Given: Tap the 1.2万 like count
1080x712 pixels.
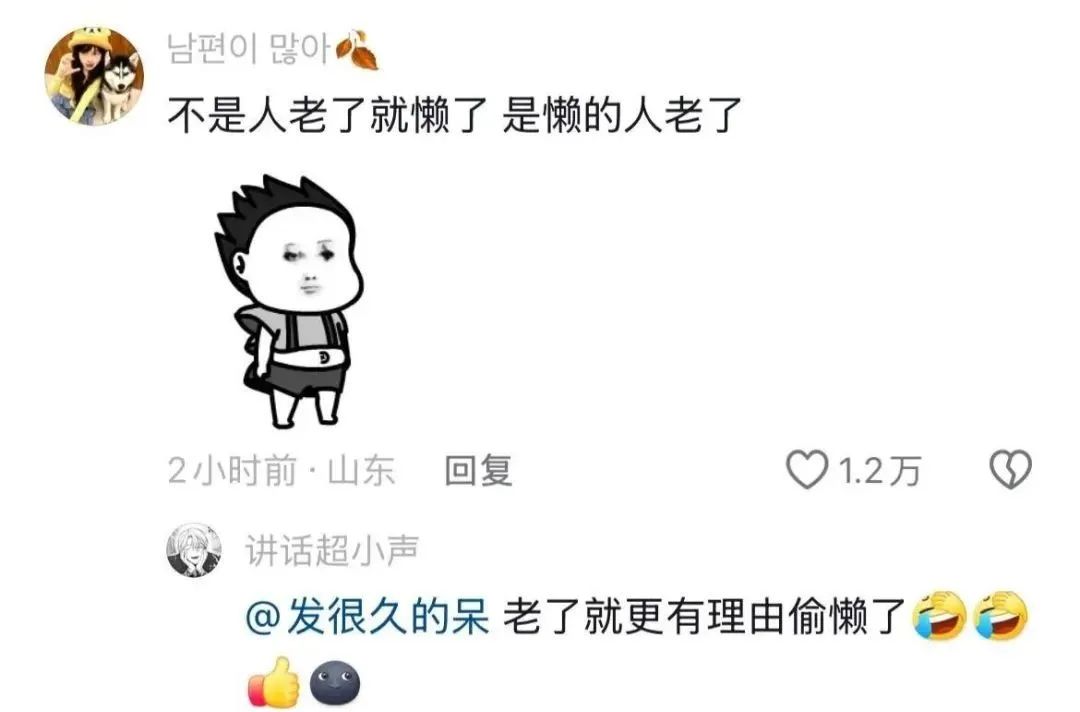Looking at the screenshot, I should pos(880,472).
